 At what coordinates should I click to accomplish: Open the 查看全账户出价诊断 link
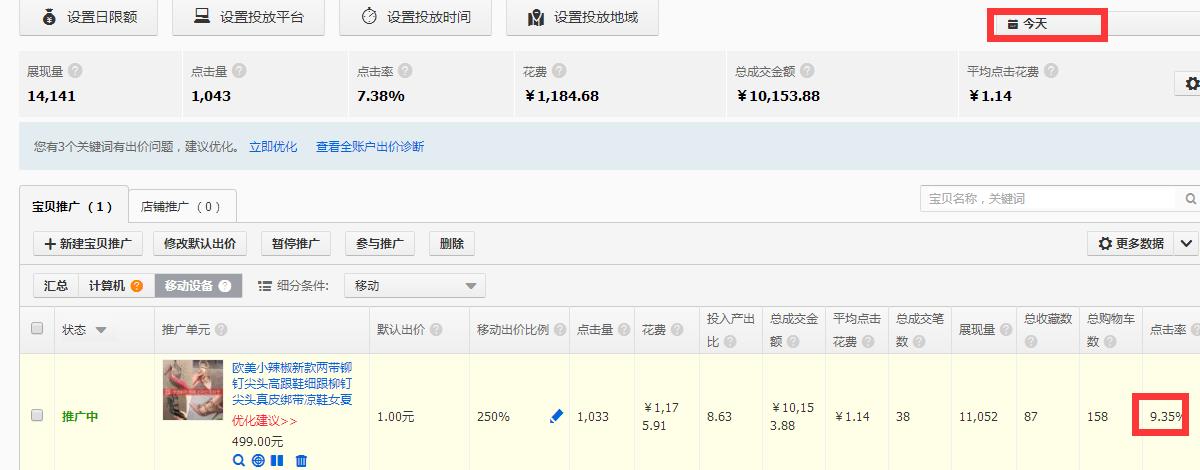(x=370, y=147)
